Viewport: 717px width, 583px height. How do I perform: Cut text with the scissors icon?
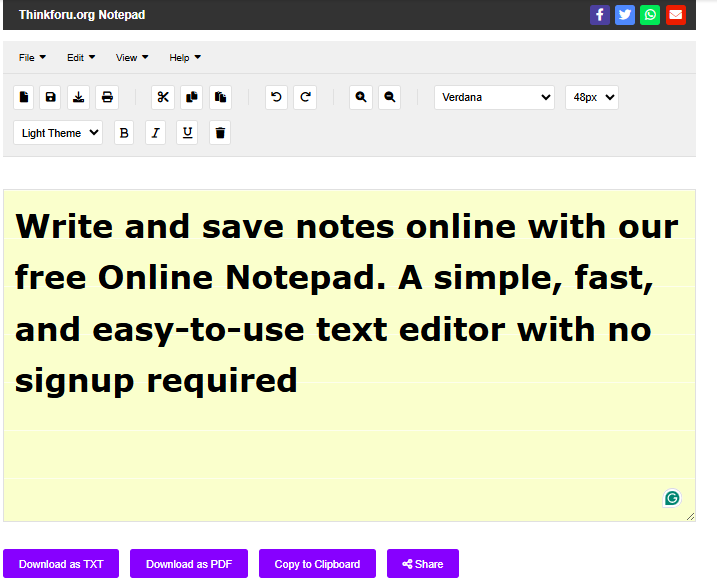click(x=163, y=97)
